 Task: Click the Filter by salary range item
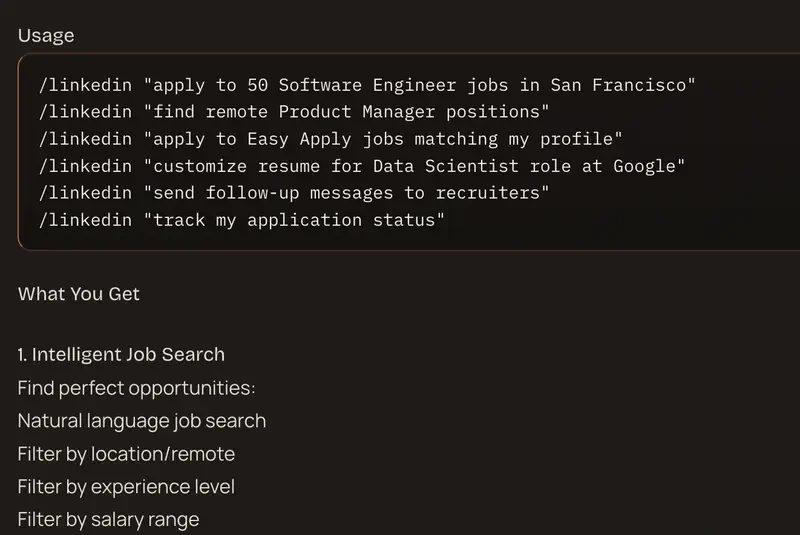click(108, 520)
